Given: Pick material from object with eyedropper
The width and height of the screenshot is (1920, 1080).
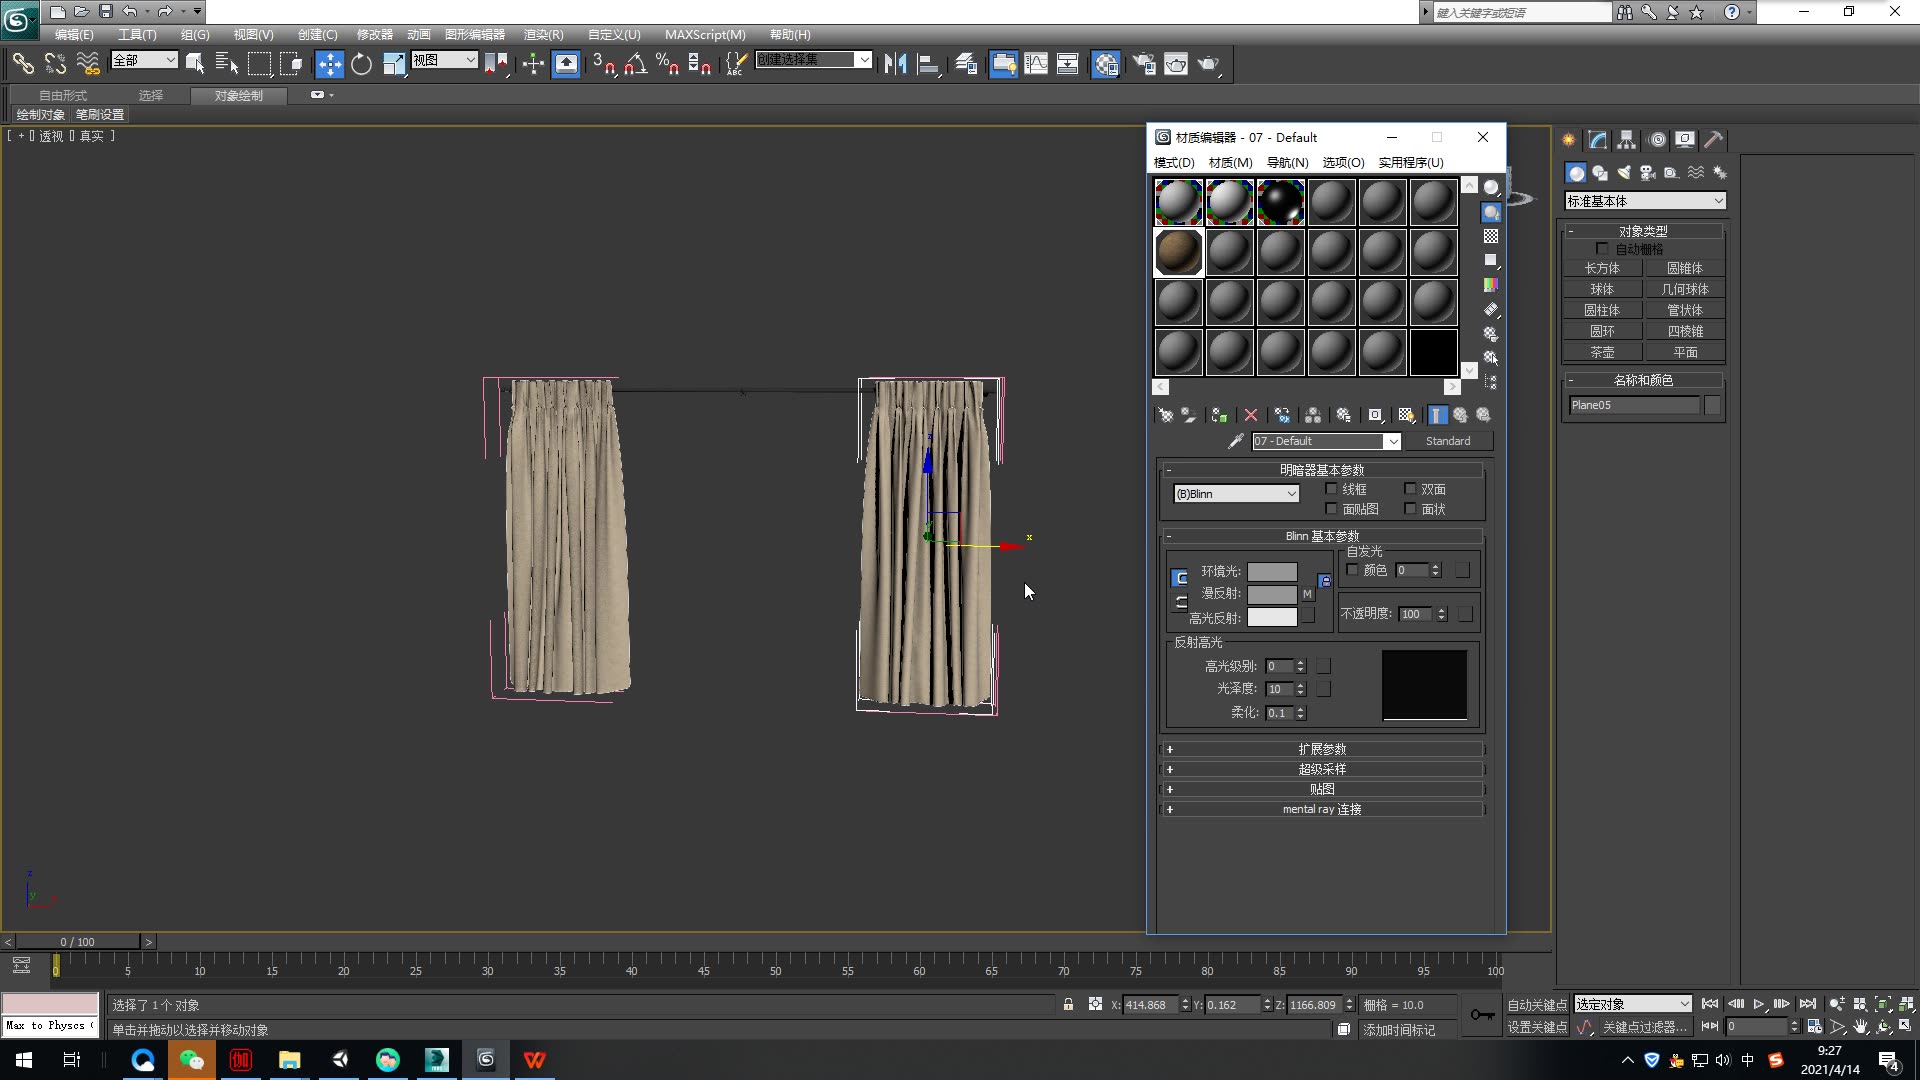Looking at the screenshot, I should (1235, 441).
